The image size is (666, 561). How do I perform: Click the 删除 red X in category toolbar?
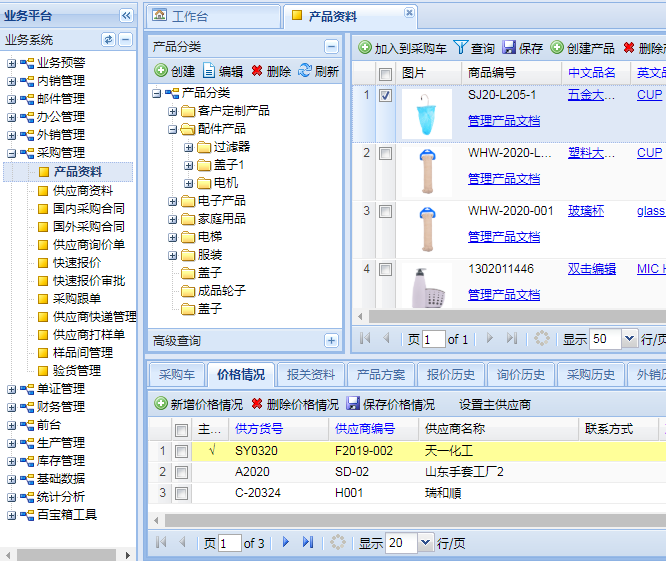tap(257, 71)
